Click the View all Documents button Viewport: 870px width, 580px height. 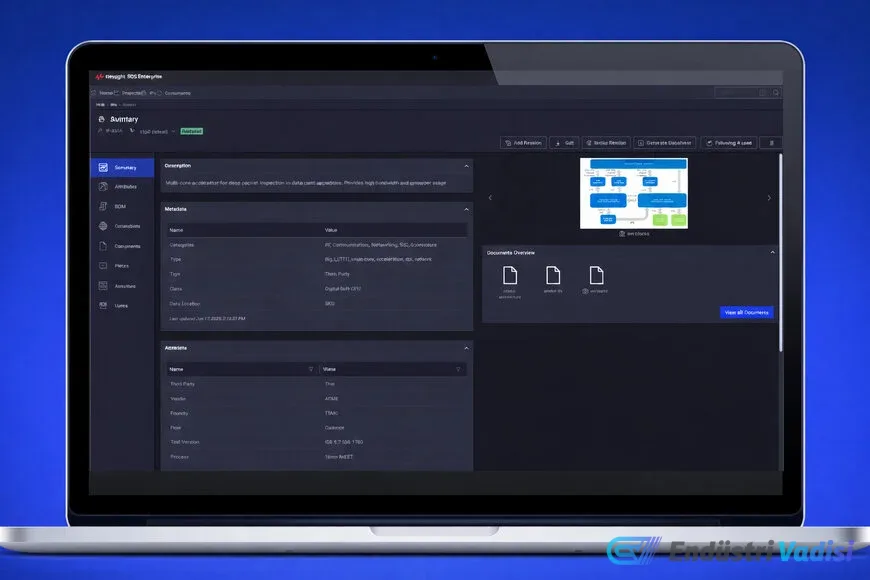tap(746, 313)
